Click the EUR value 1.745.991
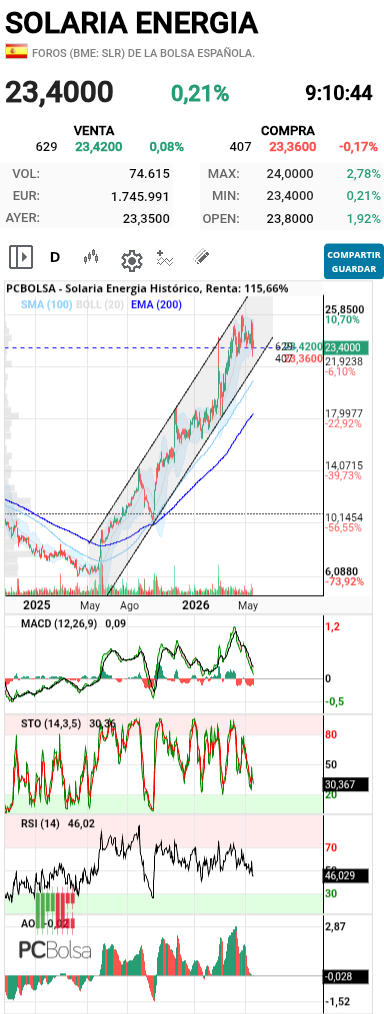 coord(140,196)
